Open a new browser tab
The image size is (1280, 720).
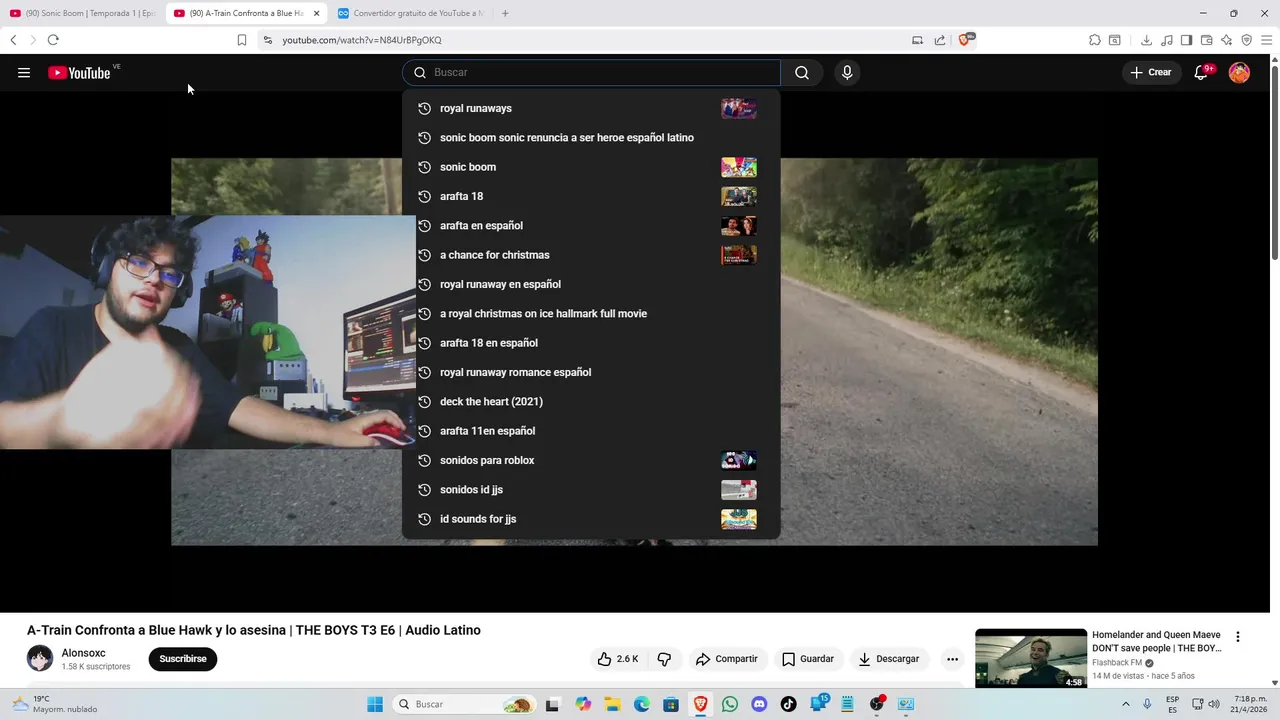point(505,13)
